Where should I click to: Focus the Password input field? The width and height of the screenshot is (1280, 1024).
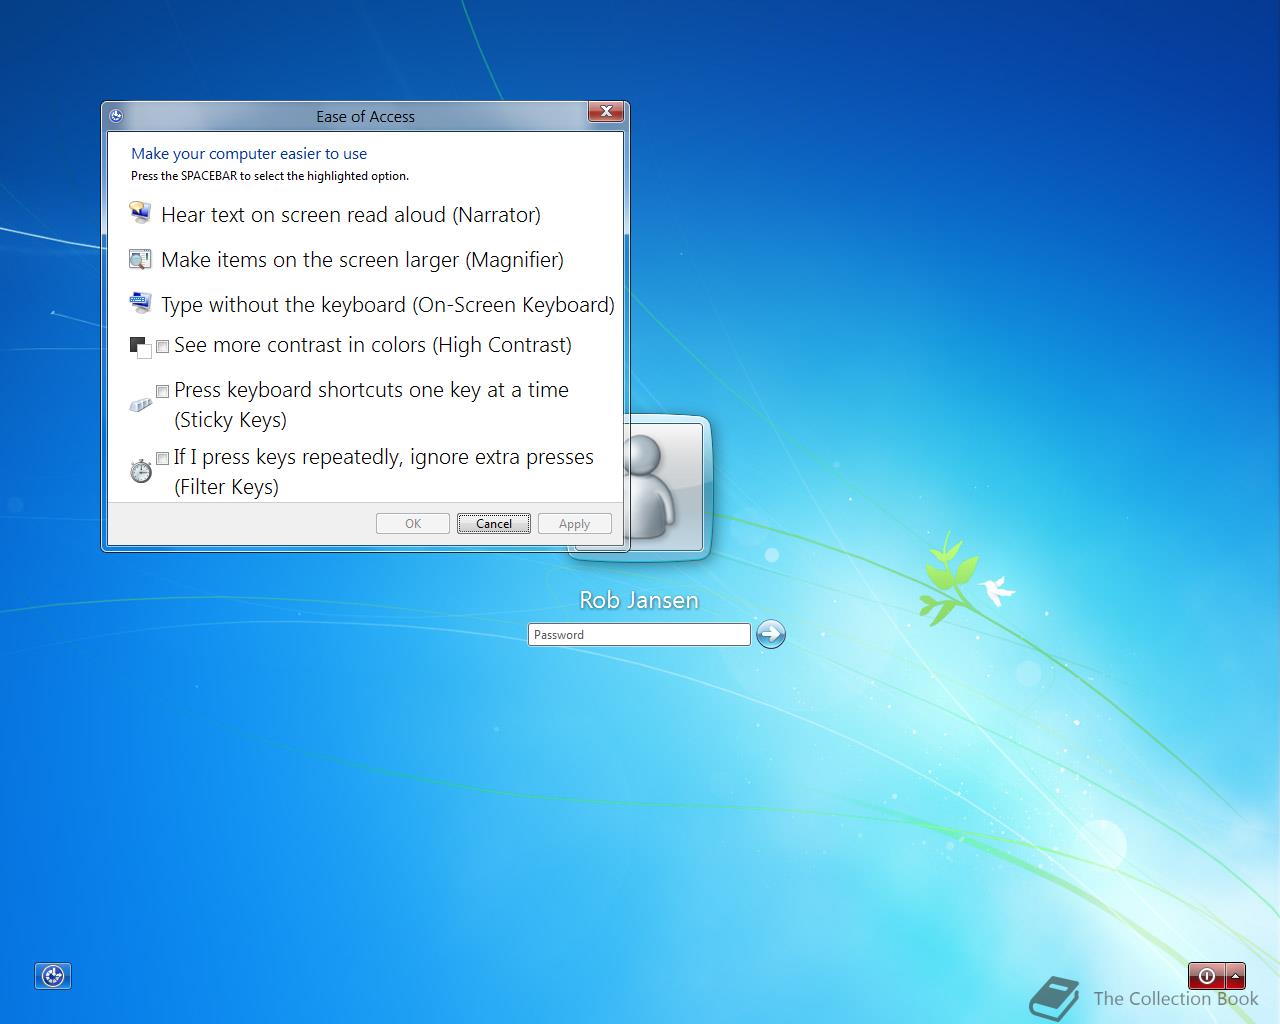(x=639, y=634)
